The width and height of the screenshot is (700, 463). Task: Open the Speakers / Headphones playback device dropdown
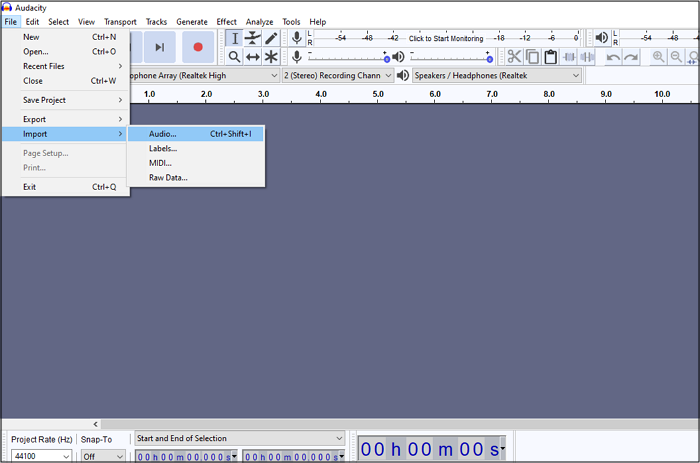click(497, 75)
